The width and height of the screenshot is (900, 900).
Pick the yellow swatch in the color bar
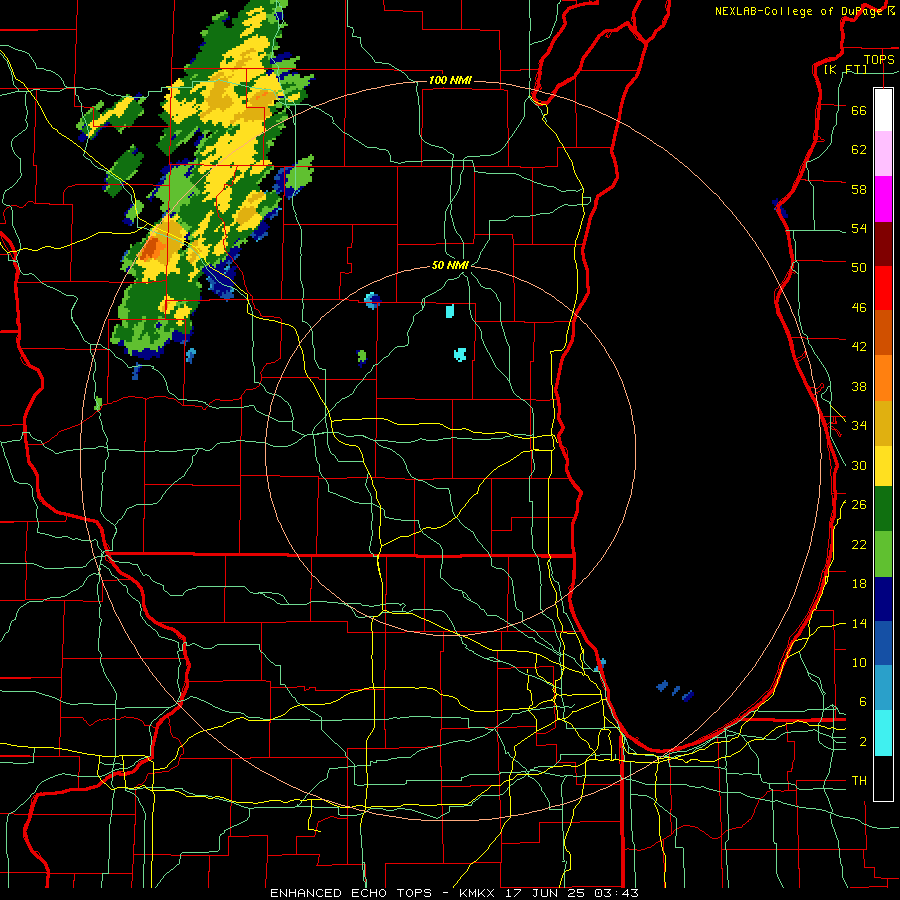[x=883, y=466]
